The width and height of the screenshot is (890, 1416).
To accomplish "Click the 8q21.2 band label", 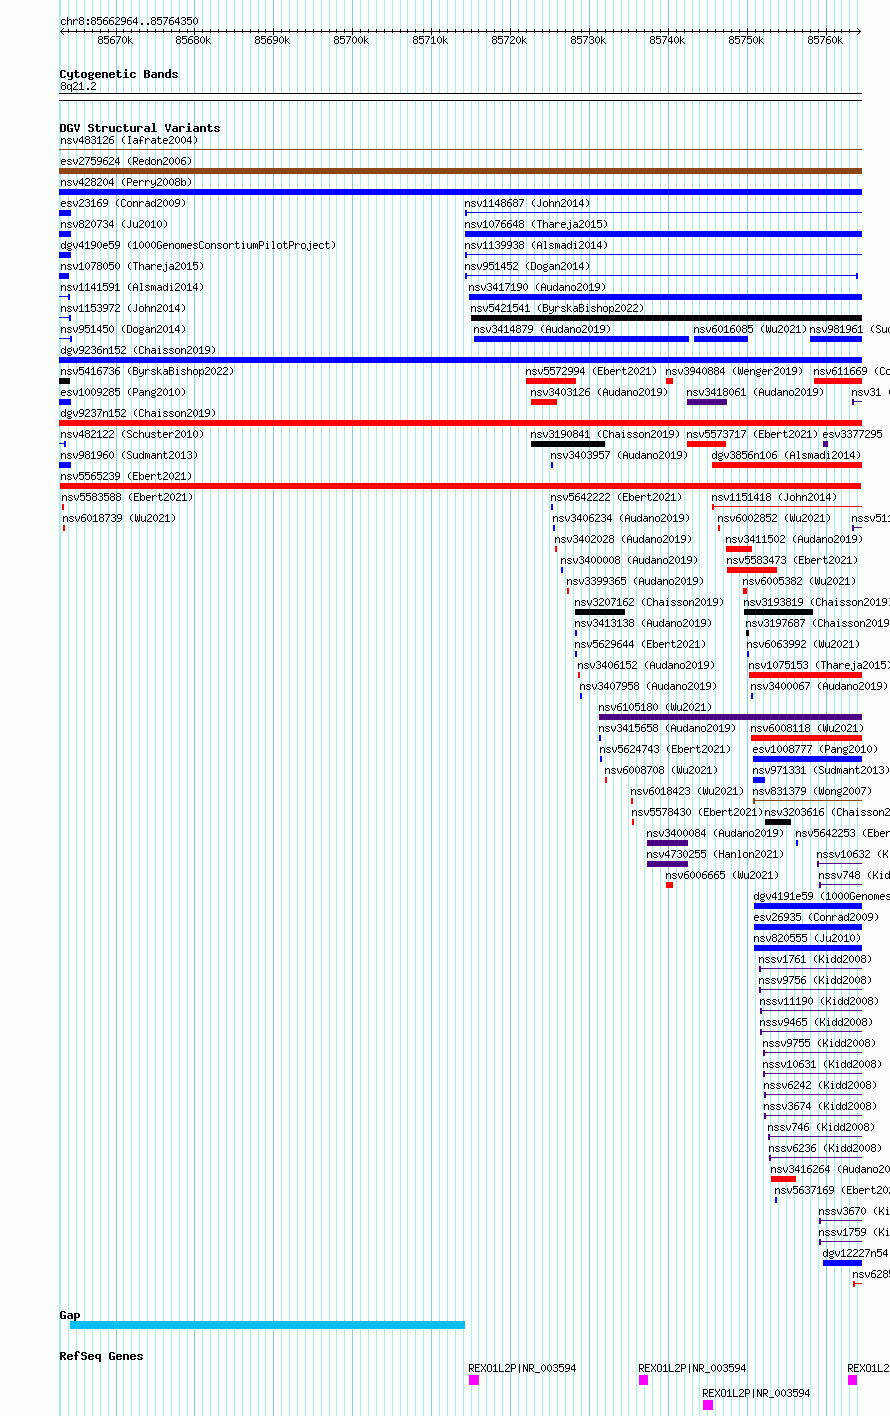I will click(x=78, y=87).
